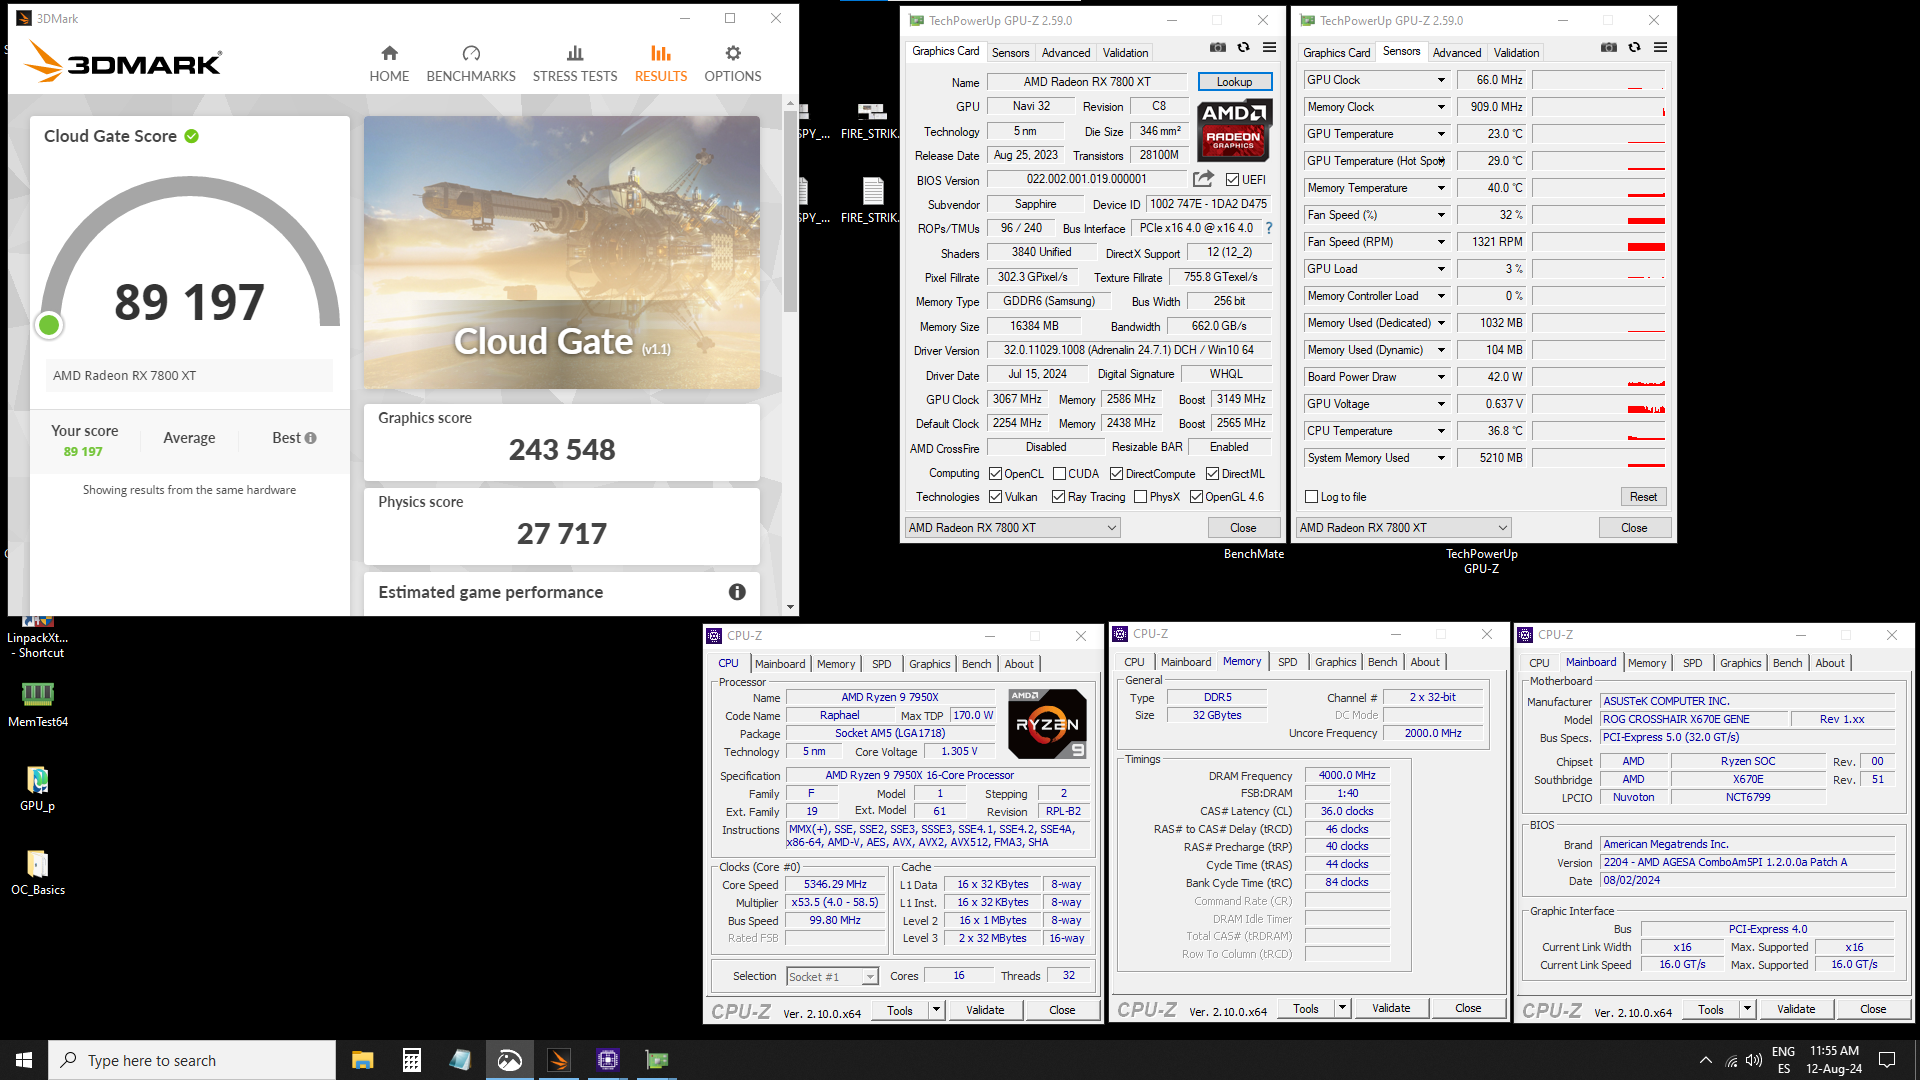Expand Memory Clock sensor dropdown
The image size is (1920, 1080).
point(1441,107)
